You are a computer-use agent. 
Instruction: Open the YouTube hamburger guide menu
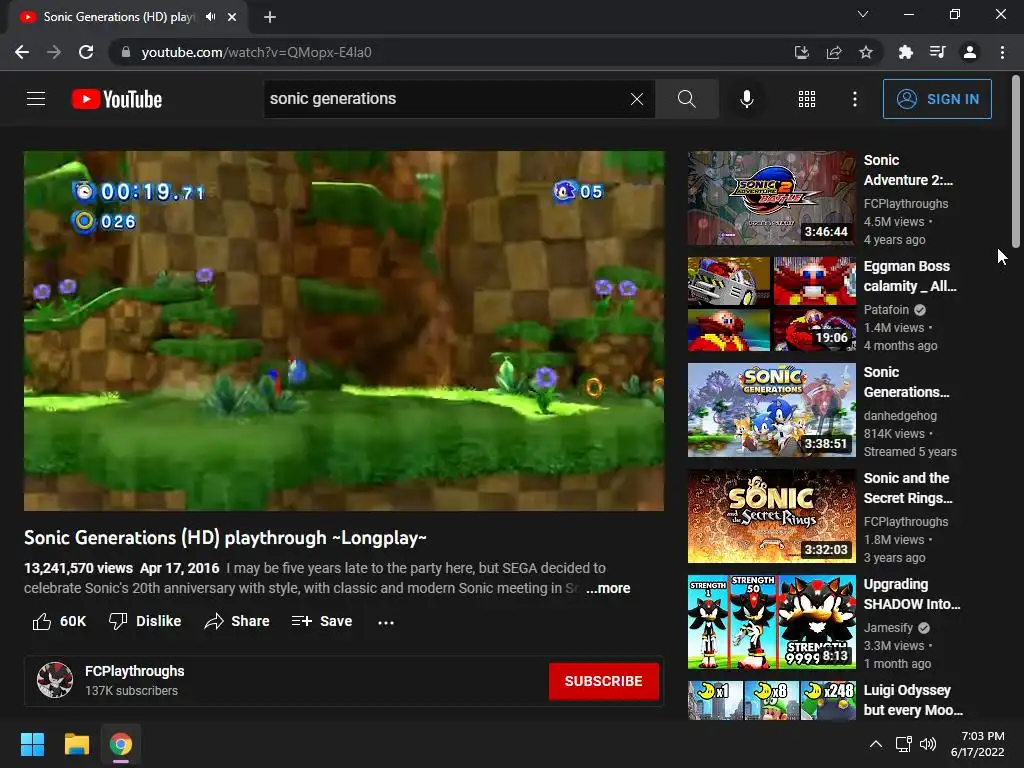pos(36,99)
